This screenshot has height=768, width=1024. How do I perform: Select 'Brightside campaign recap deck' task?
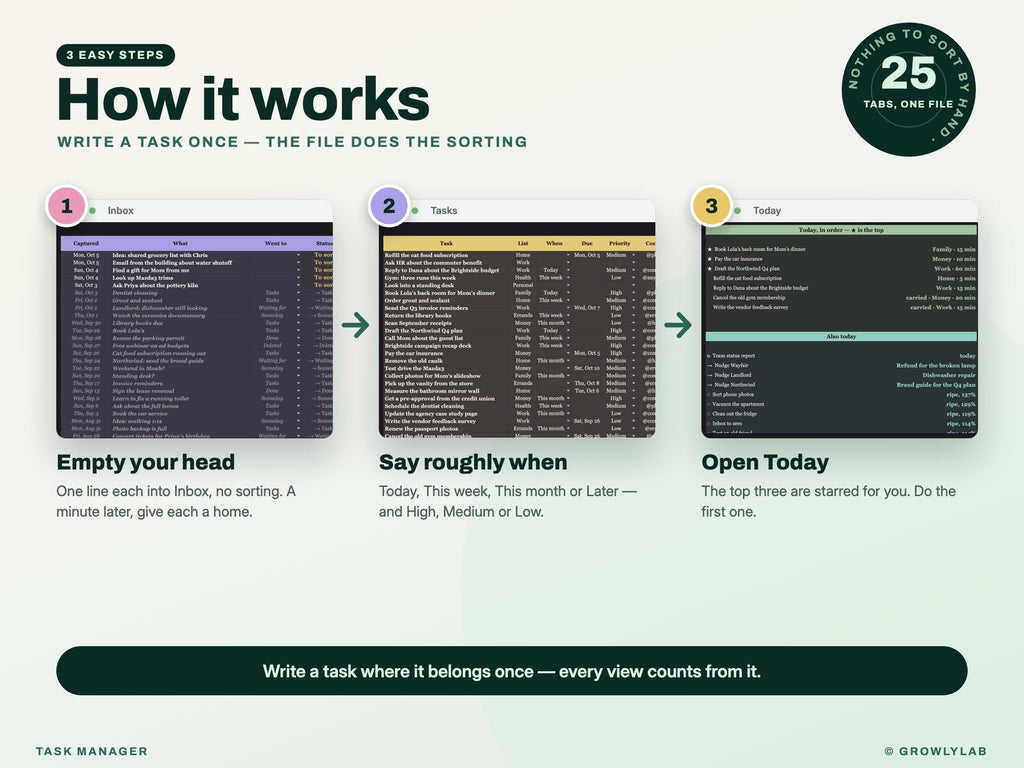[428, 345]
